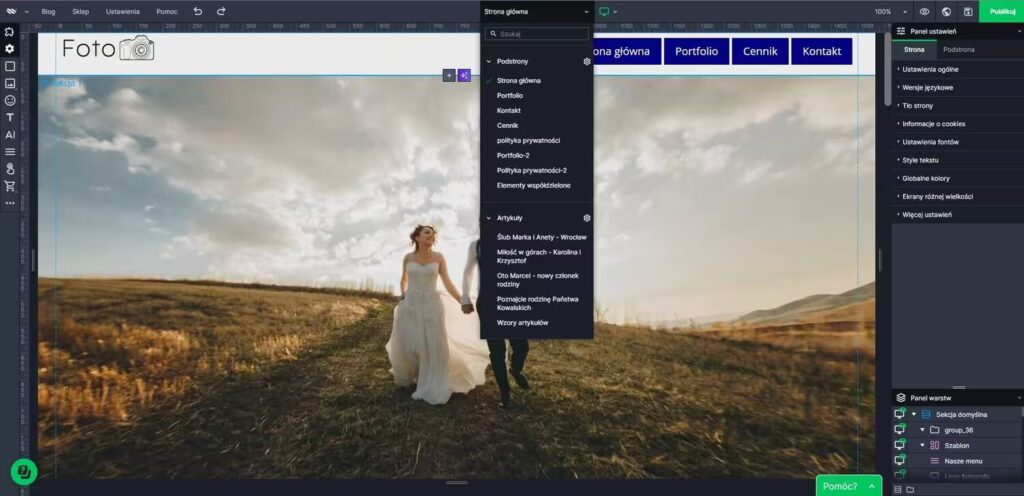
Task: Open the device view dropdown arrow
Action: click(x=615, y=12)
